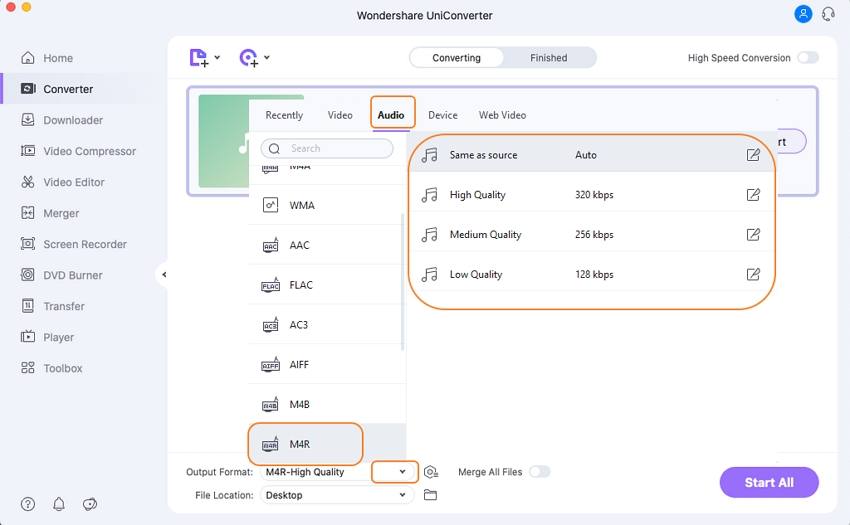The height and width of the screenshot is (525, 850).
Task: Open the Output Format dropdown
Action: (x=402, y=472)
